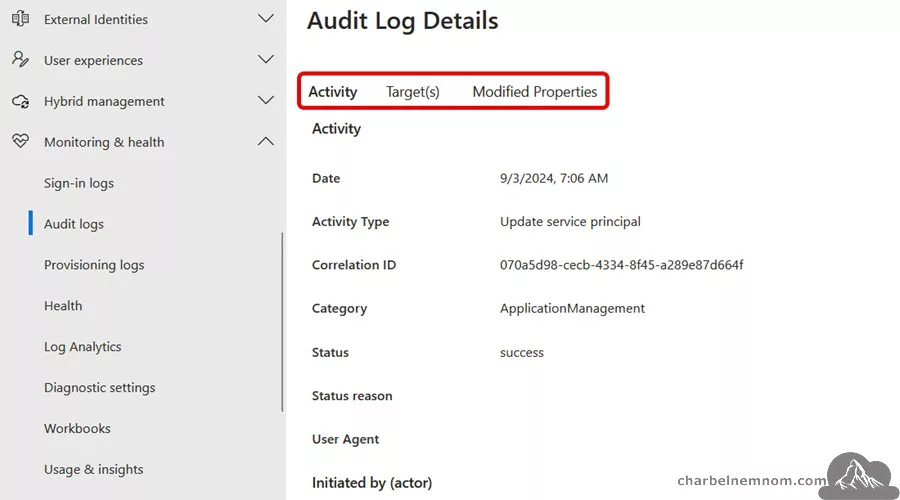Click the 'Date' field label
Image resolution: width=900 pixels, height=500 pixels.
pos(326,179)
